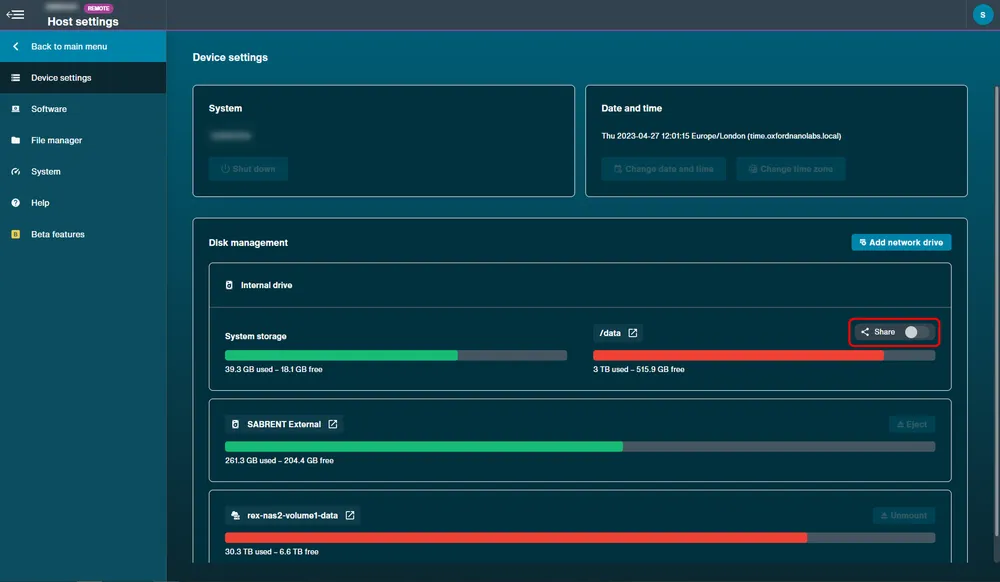Toggle the Share switch for /data
The height and width of the screenshot is (582, 1000).
point(916,332)
